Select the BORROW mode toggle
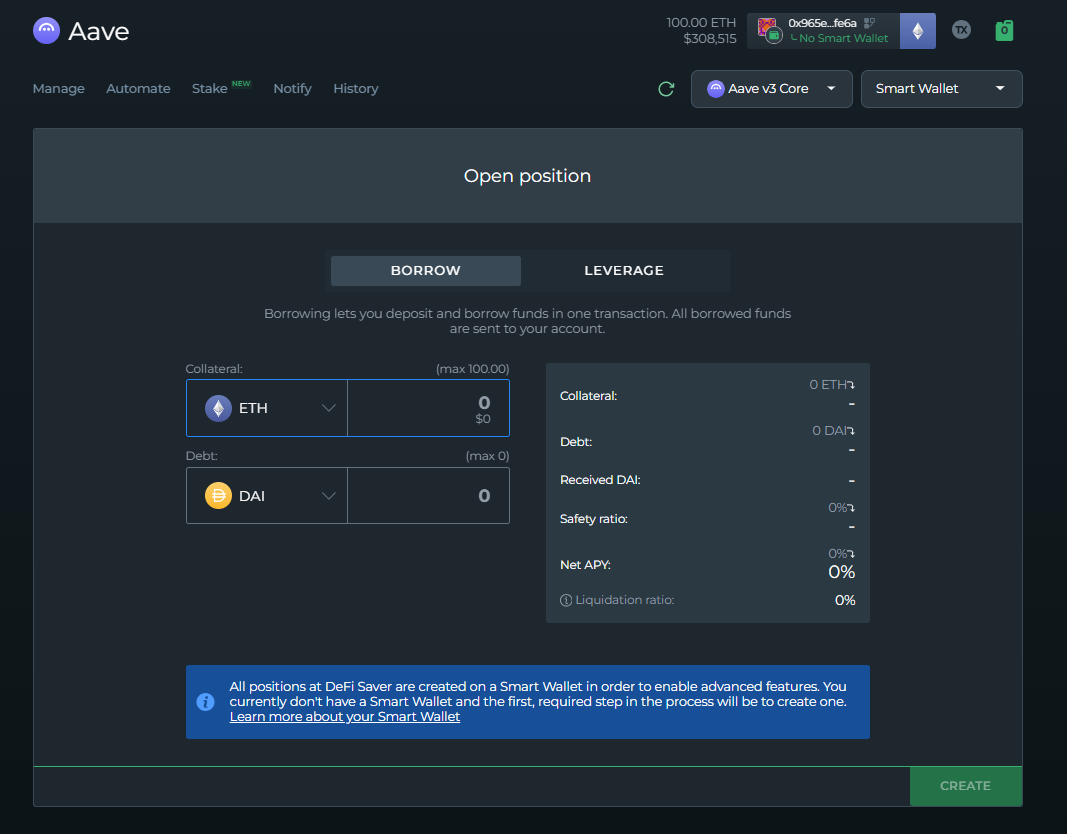 (426, 271)
